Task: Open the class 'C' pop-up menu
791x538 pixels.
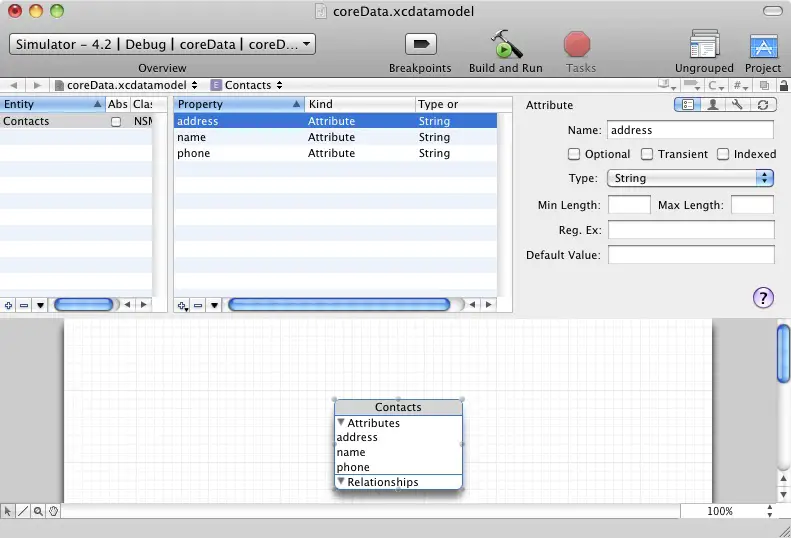Action: point(716,85)
